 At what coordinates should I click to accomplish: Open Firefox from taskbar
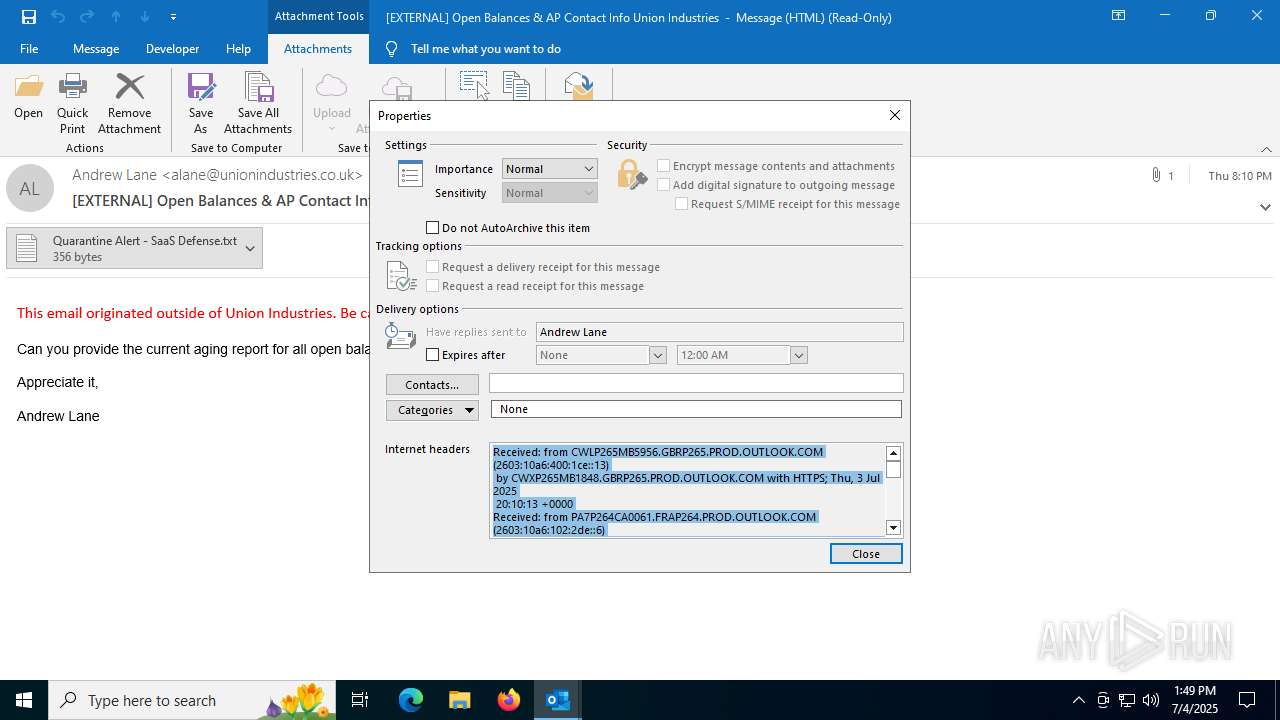click(x=509, y=700)
